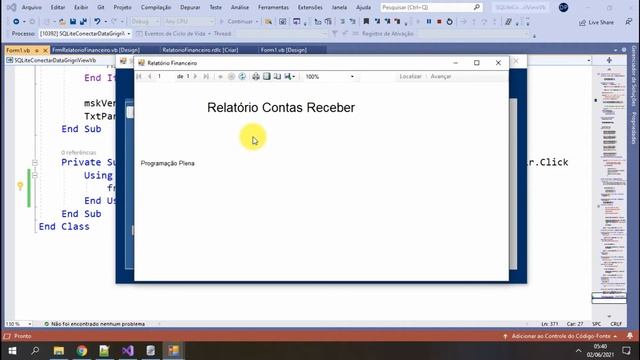Viewport: 640px width, 360px height.
Task: Open the Any CPU platform dropdown
Action: [x=189, y=22]
